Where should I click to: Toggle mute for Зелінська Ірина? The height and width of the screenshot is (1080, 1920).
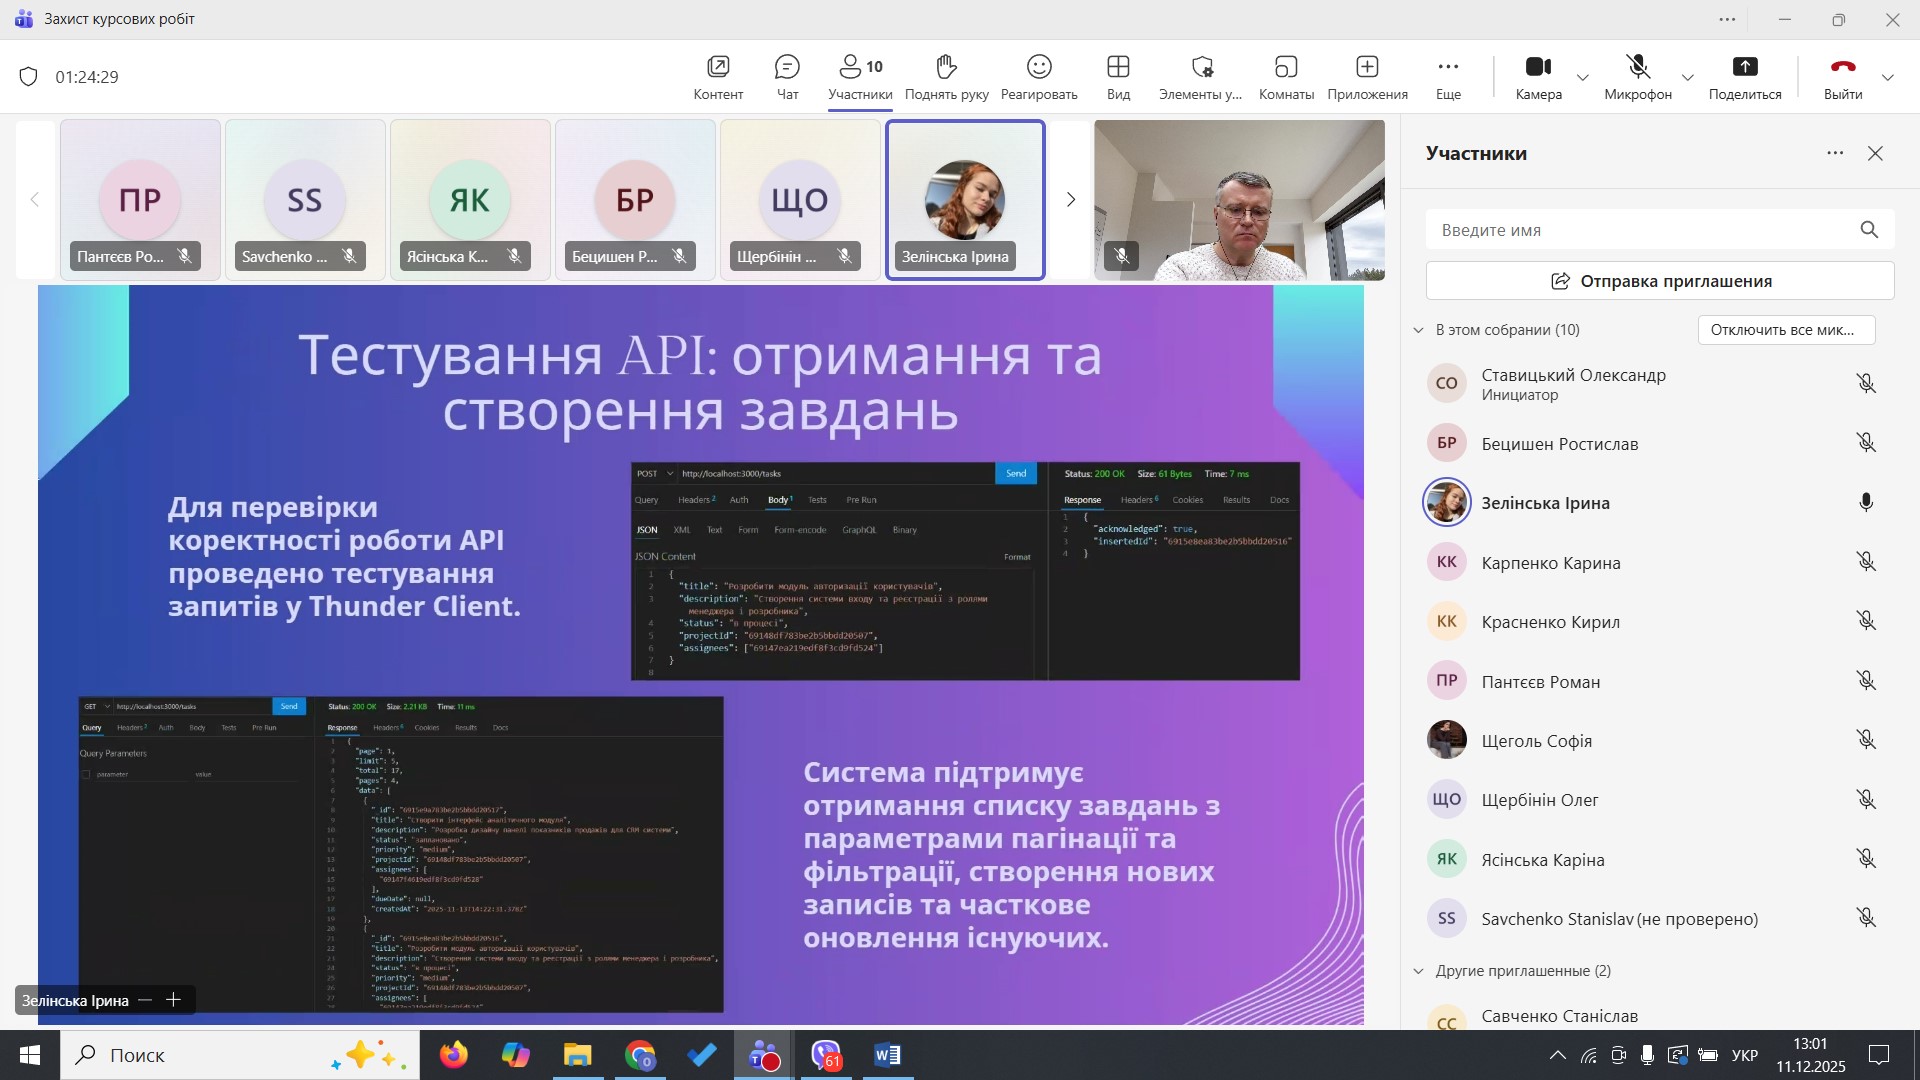(1865, 503)
